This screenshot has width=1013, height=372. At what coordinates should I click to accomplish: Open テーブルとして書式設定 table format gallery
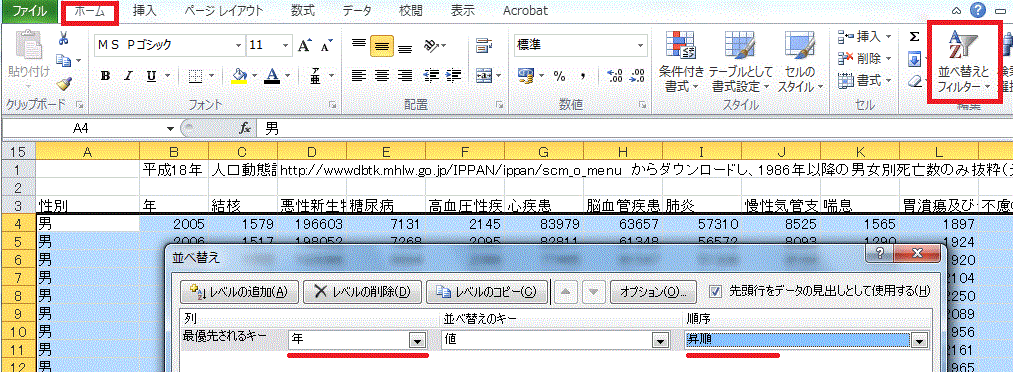(x=740, y=61)
